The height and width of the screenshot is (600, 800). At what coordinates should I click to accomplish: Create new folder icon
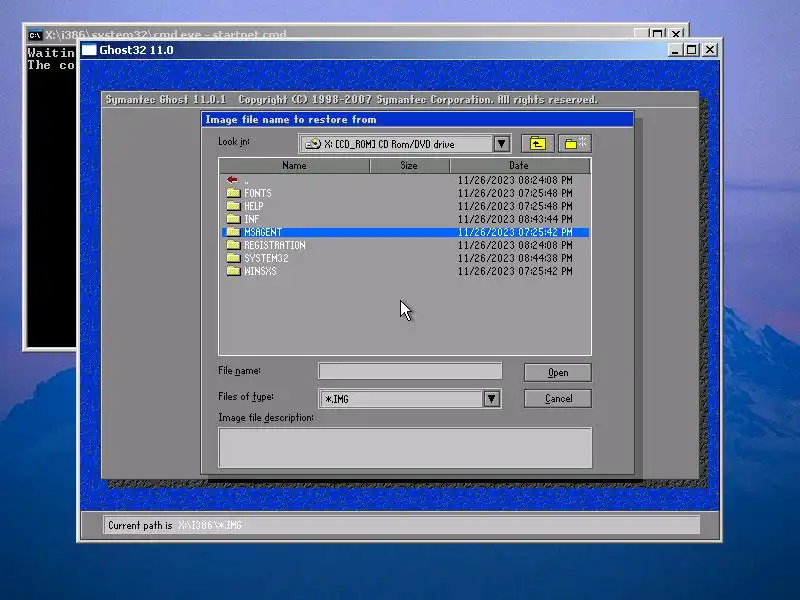(x=575, y=144)
